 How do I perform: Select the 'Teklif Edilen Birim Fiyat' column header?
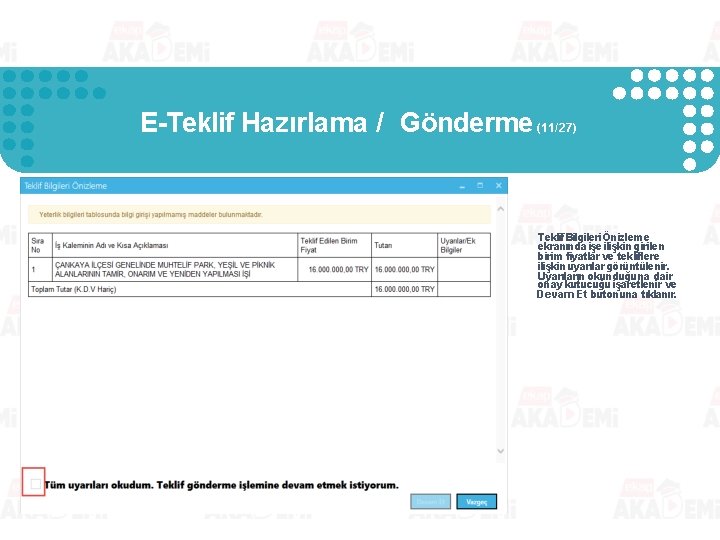pos(334,245)
